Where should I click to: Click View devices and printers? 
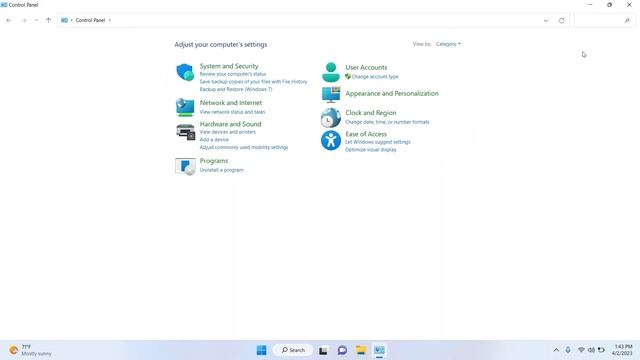[228, 132]
